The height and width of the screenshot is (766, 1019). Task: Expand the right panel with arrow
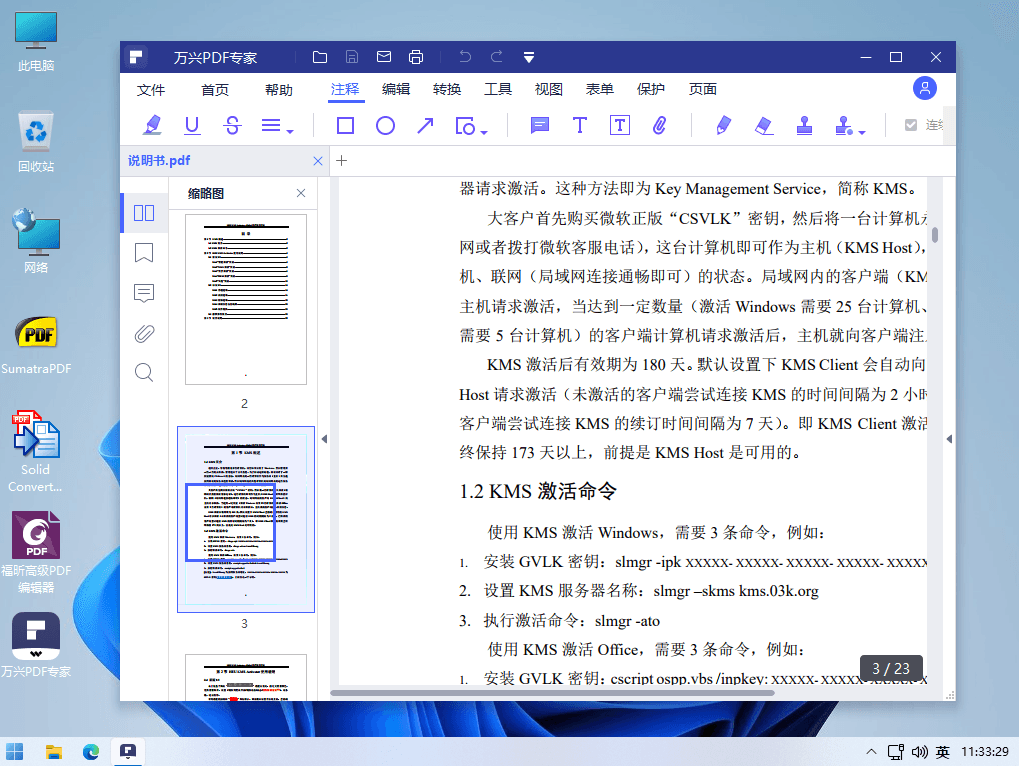(x=949, y=439)
